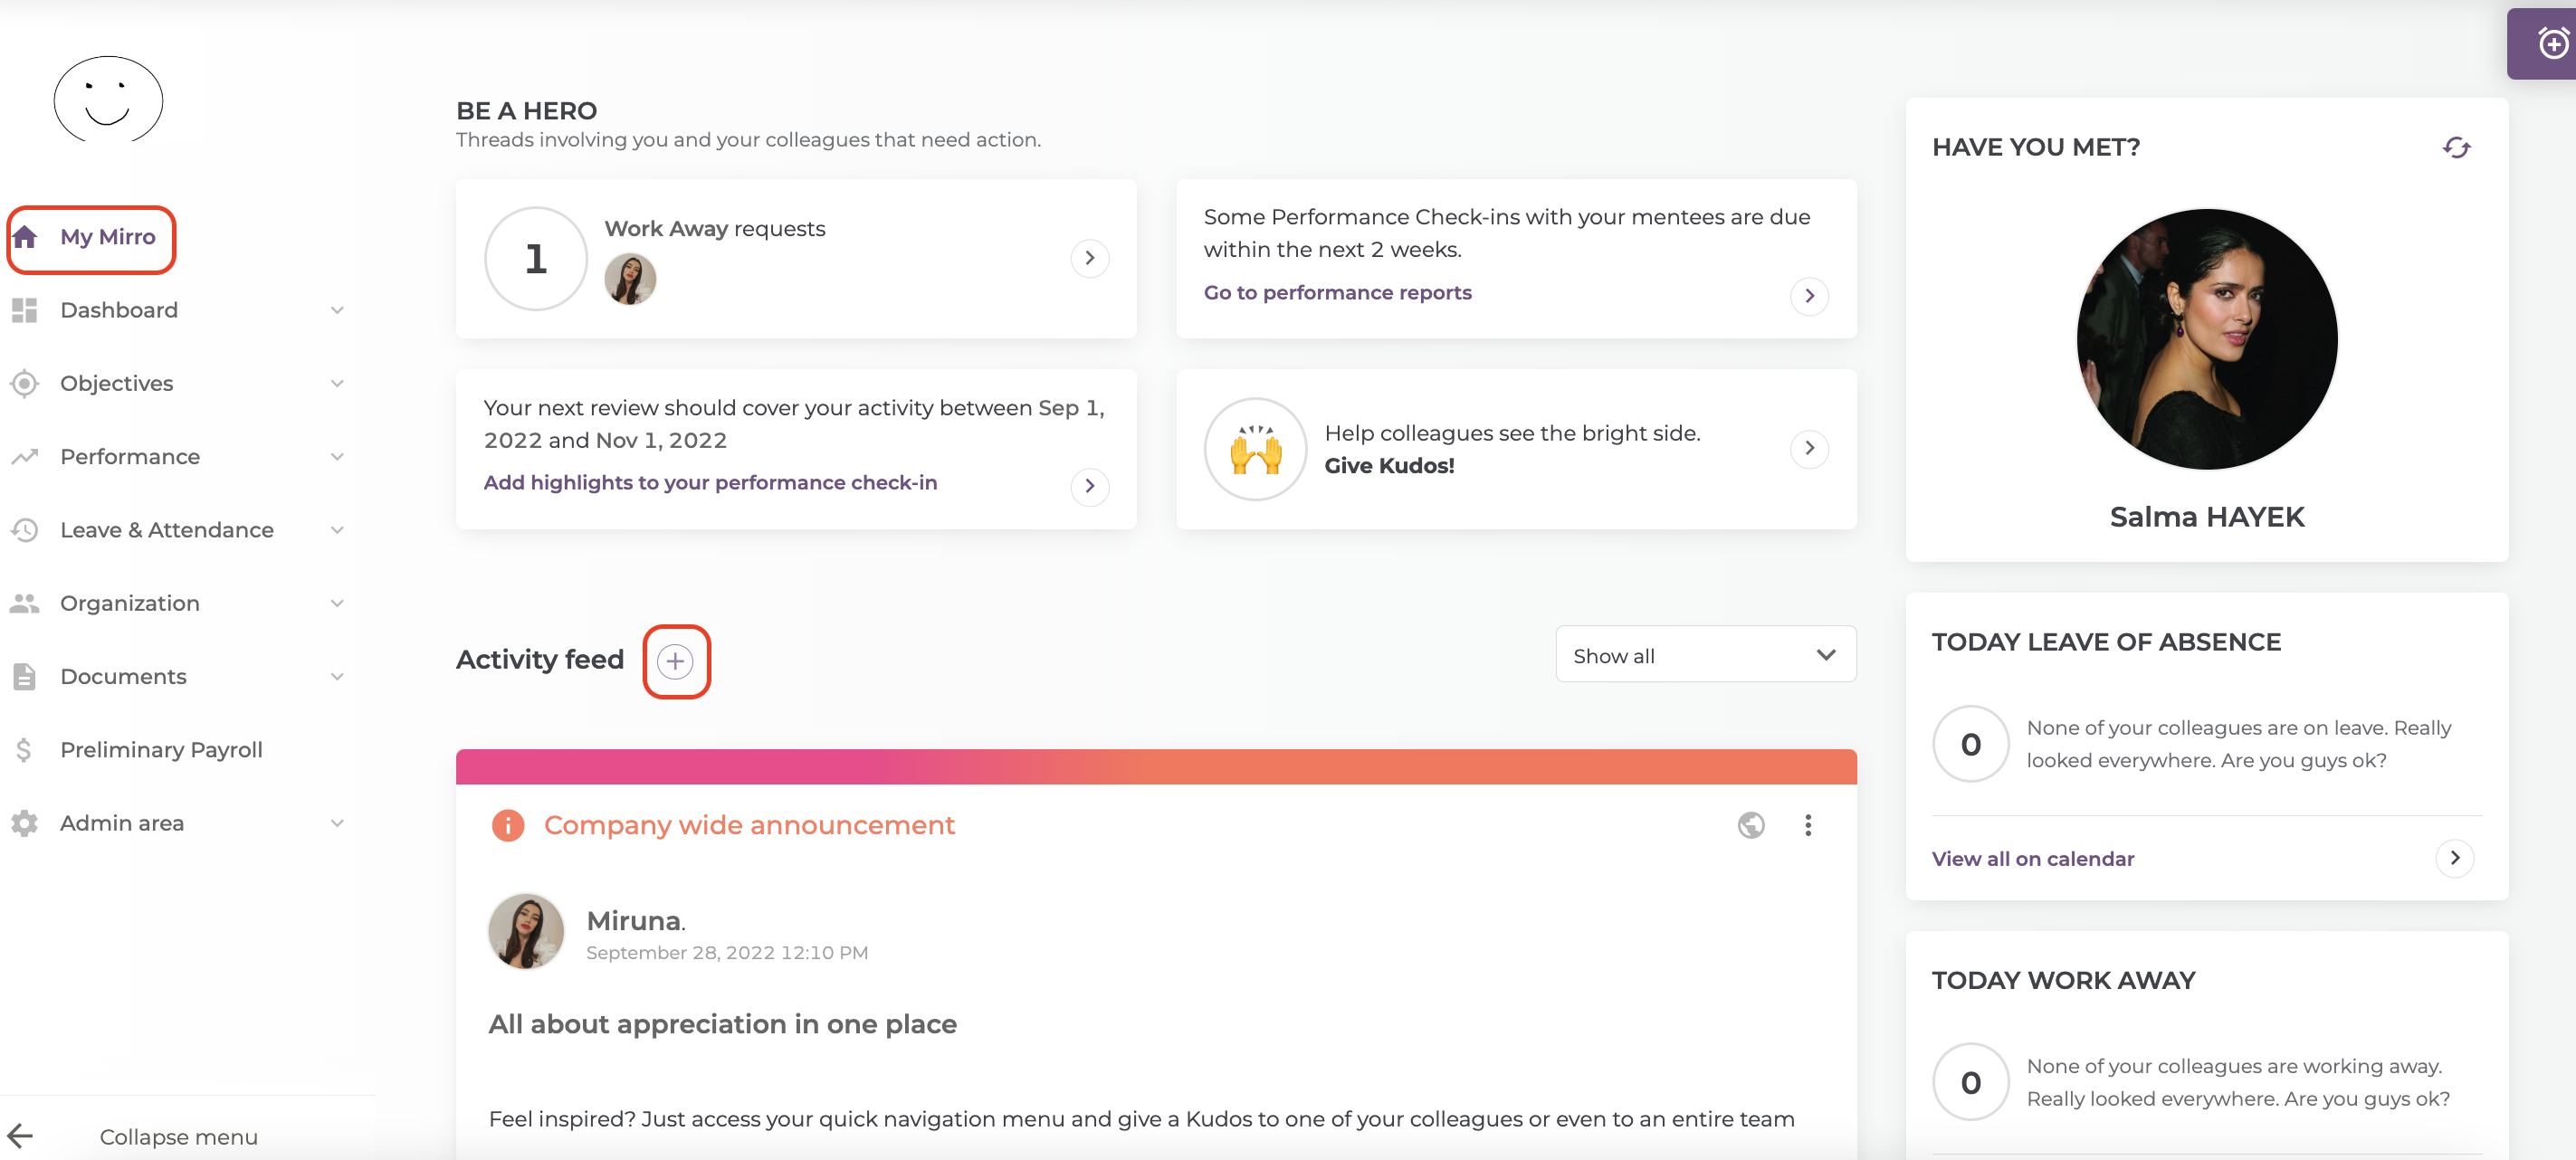Click the arrow on the review highlights card
Image resolution: width=2576 pixels, height=1160 pixels.
(x=1090, y=487)
